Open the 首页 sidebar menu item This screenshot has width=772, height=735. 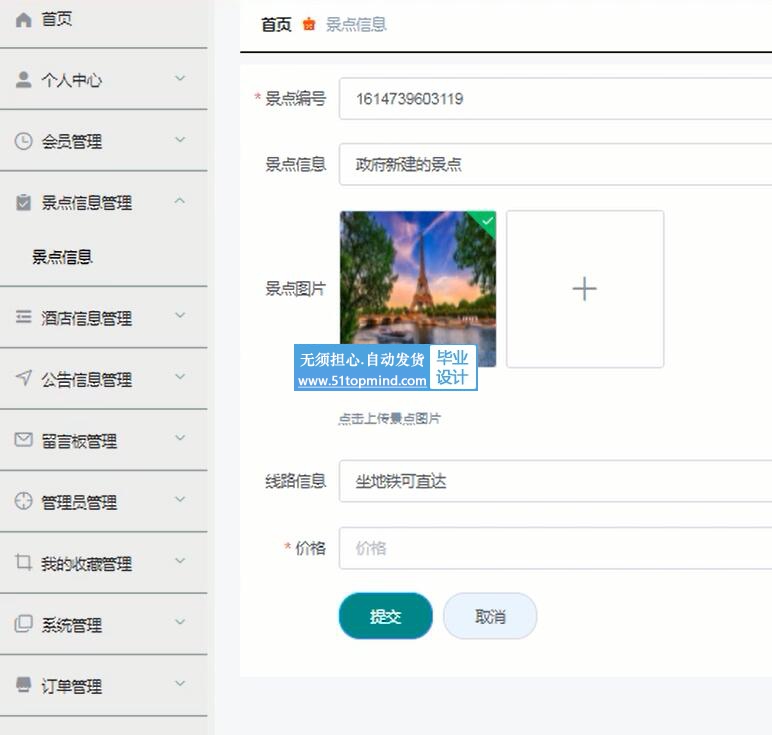point(104,20)
